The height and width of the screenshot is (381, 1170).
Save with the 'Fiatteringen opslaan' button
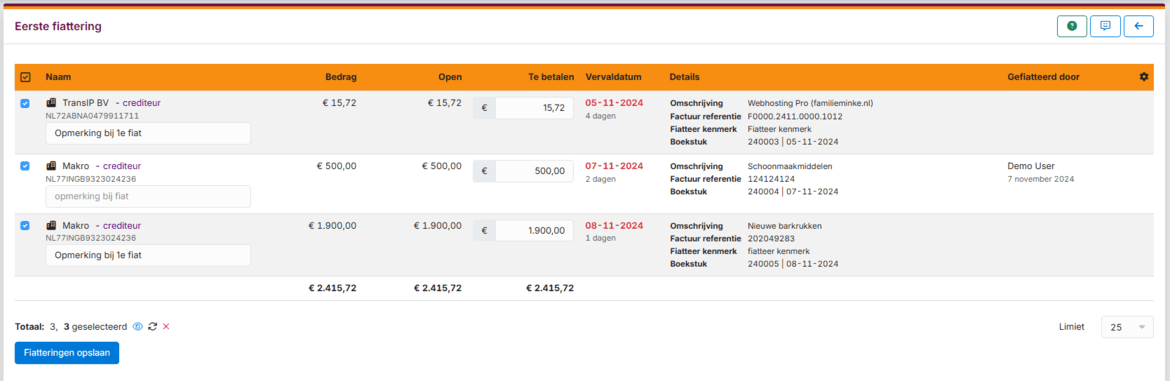tap(67, 353)
